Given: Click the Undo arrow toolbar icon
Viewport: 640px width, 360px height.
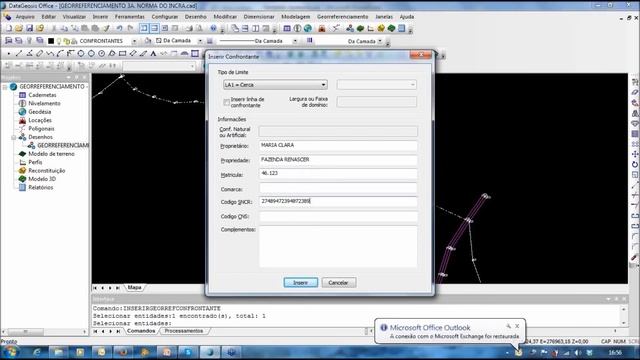Looking at the screenshot, I should (119, 28).
